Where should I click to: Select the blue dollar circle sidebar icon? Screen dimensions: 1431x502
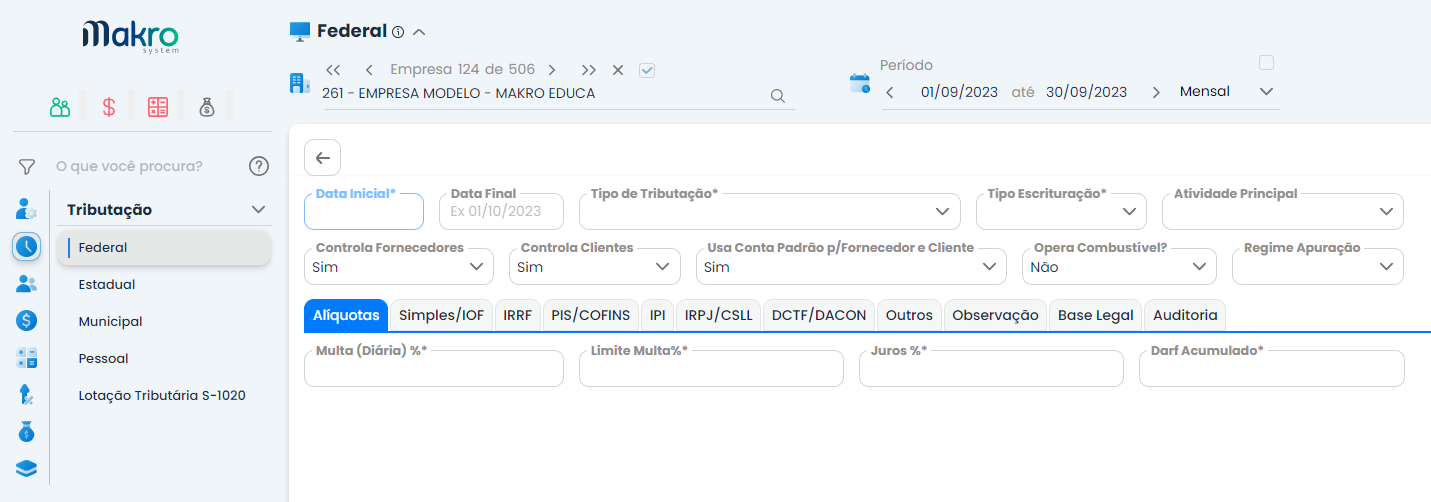click(27, 321)
